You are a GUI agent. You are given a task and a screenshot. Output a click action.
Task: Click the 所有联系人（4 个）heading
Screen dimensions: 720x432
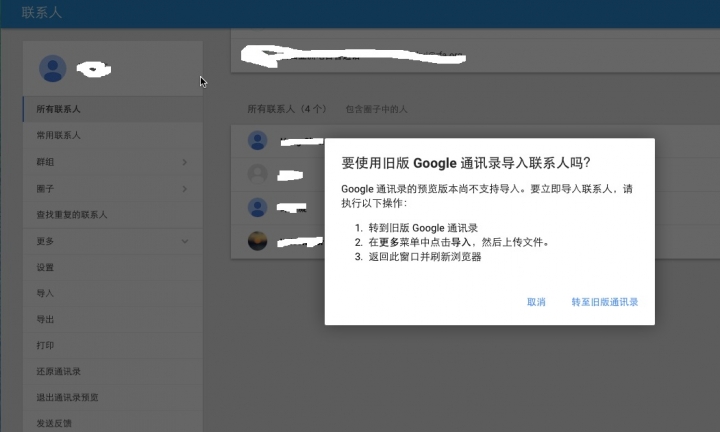click(x=287, y=109)
